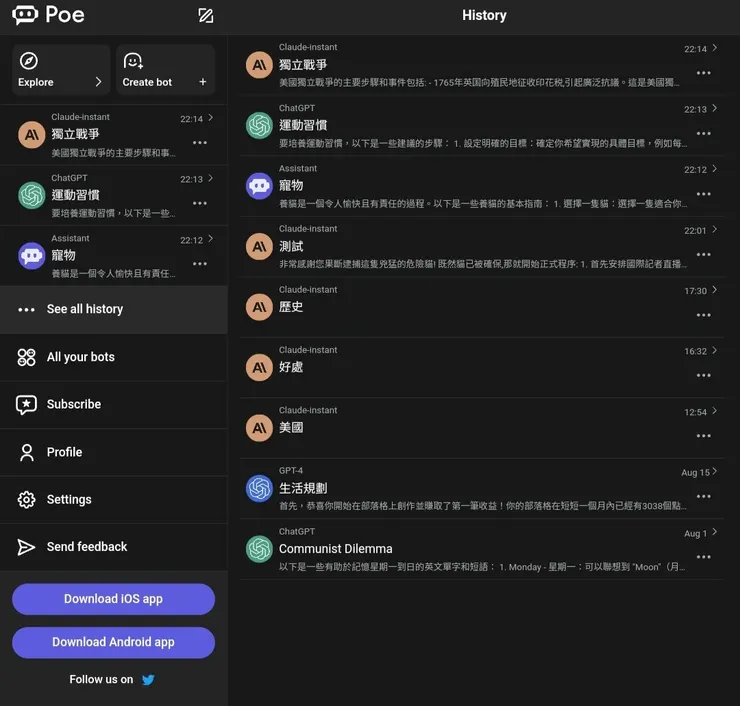
Task: Expand 好處 chevron at 16:32
Action: pos(715,350)
